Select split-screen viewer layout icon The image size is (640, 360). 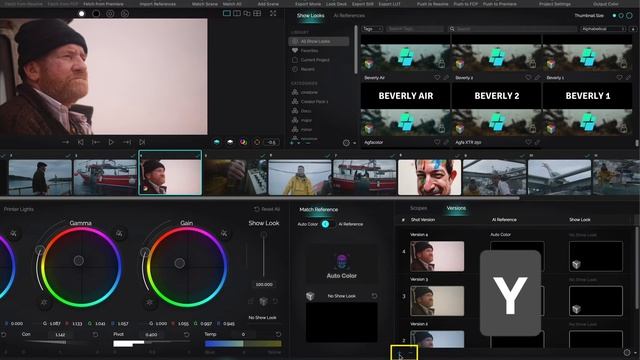click(x=237, y=13)
